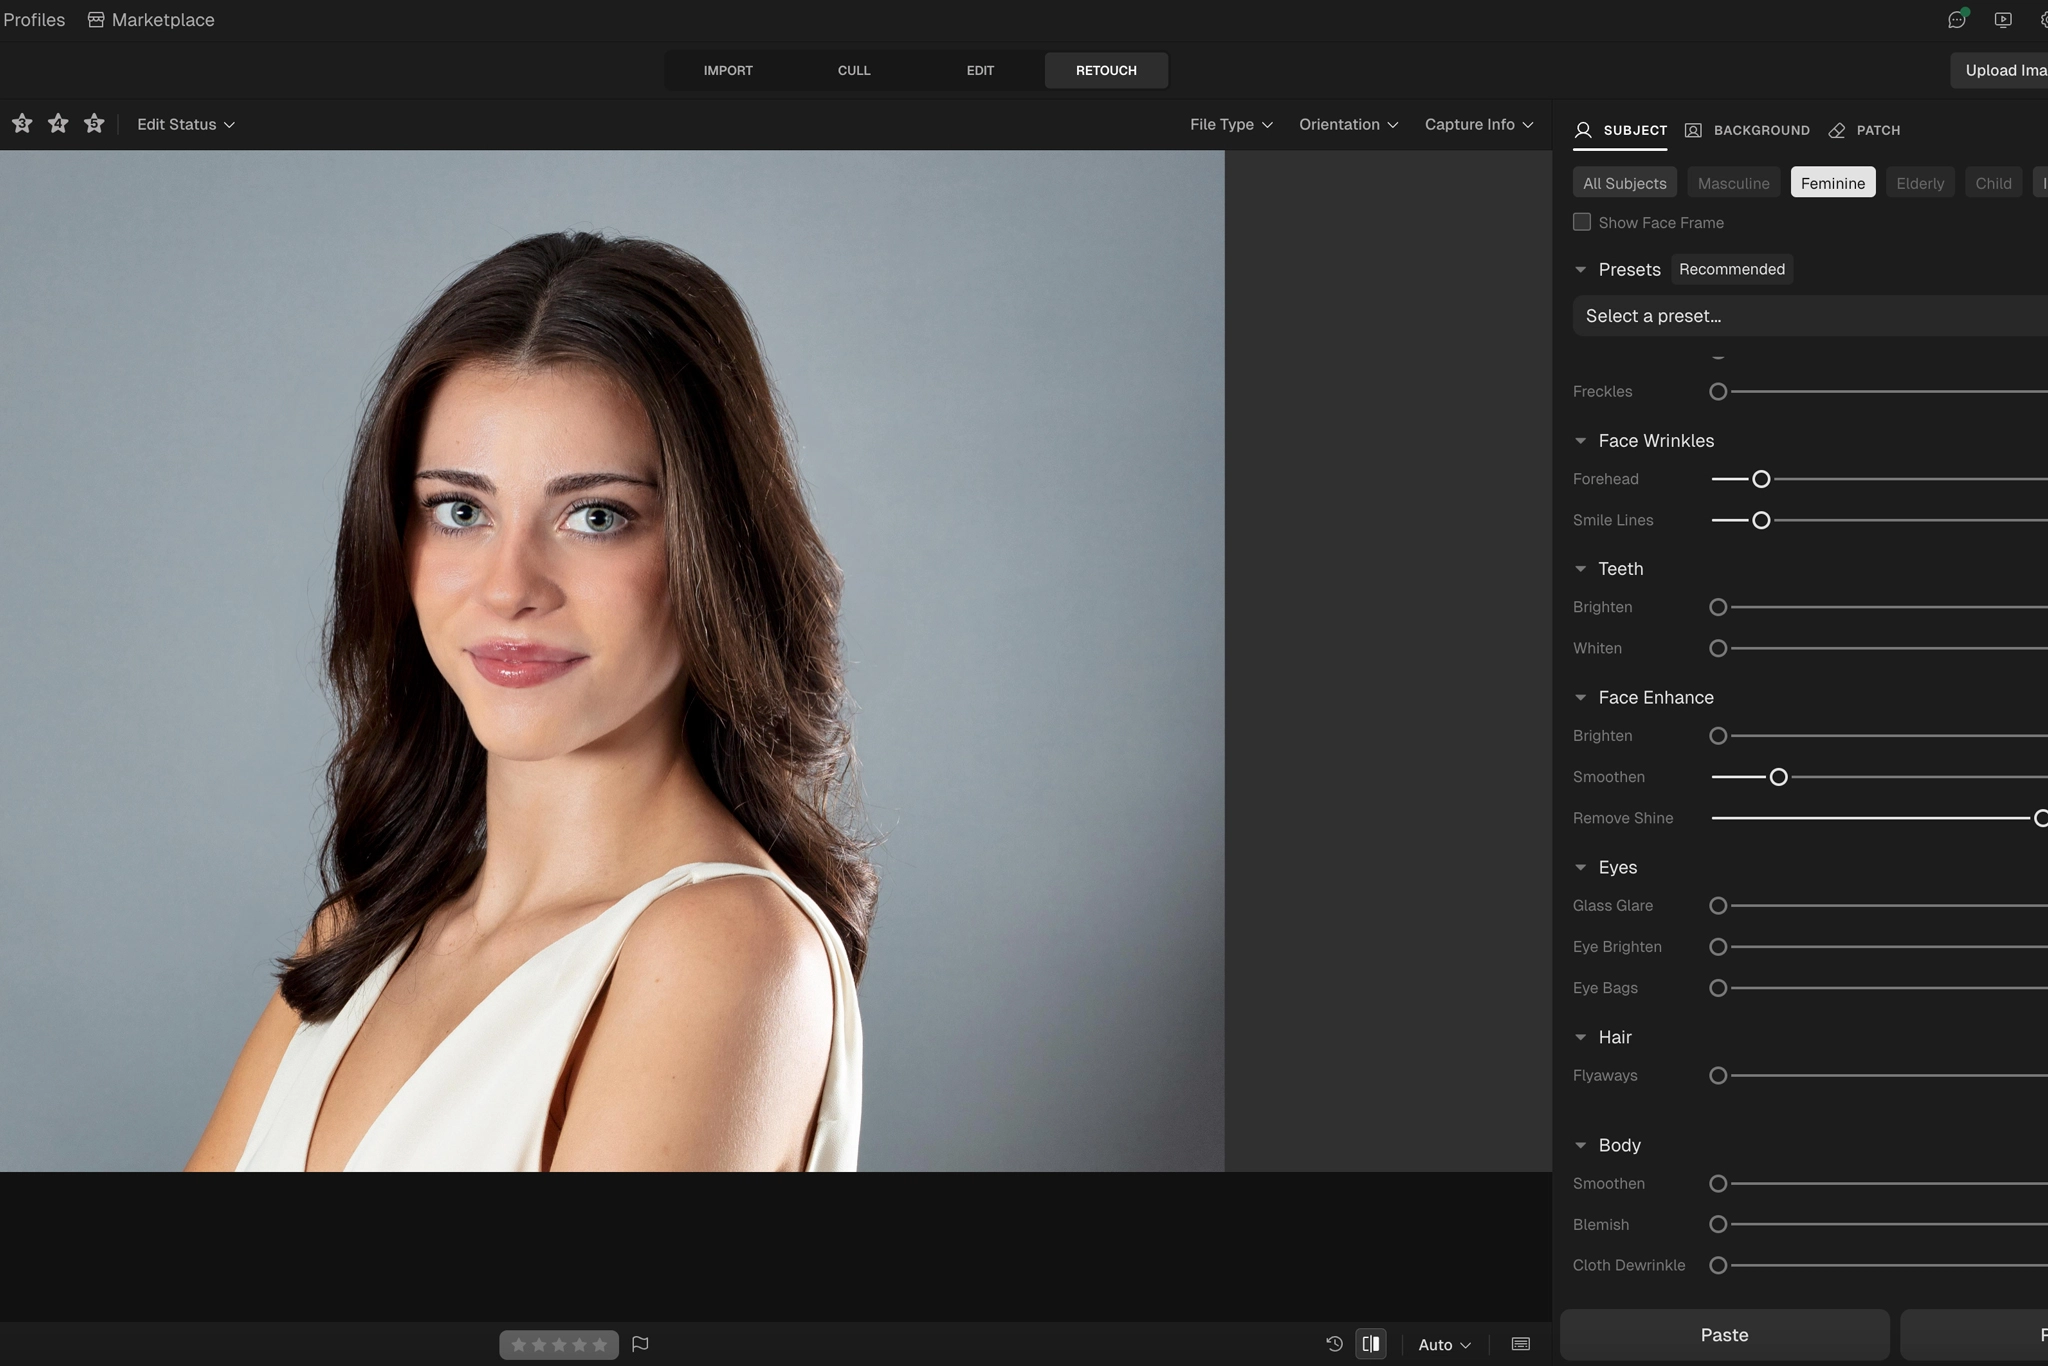Toggle the Recommended presets chip
The width and height of the screenshot is (2048, 1366).
[x=1732, y=269]
